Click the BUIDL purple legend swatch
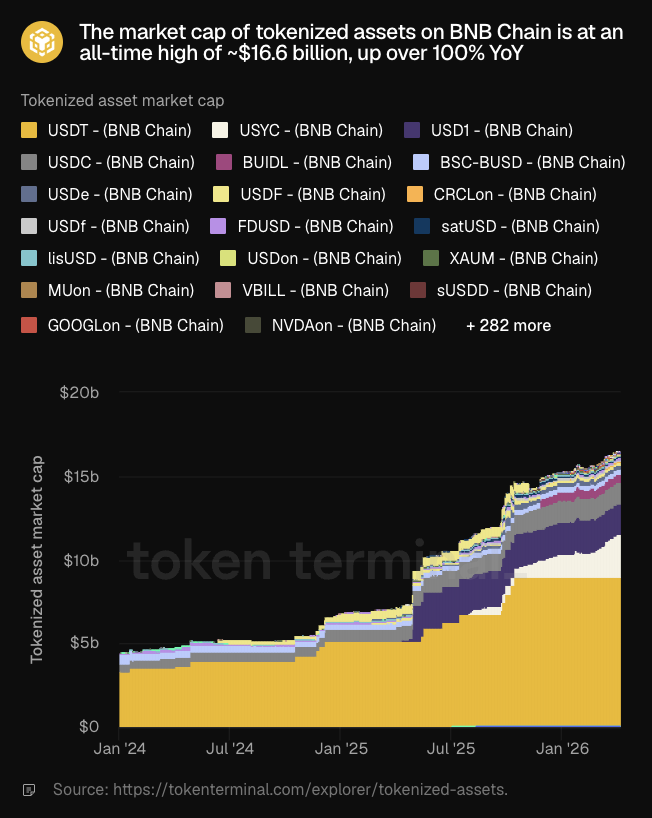This screenshot has width=652, height=818. [x=224, y=162]
